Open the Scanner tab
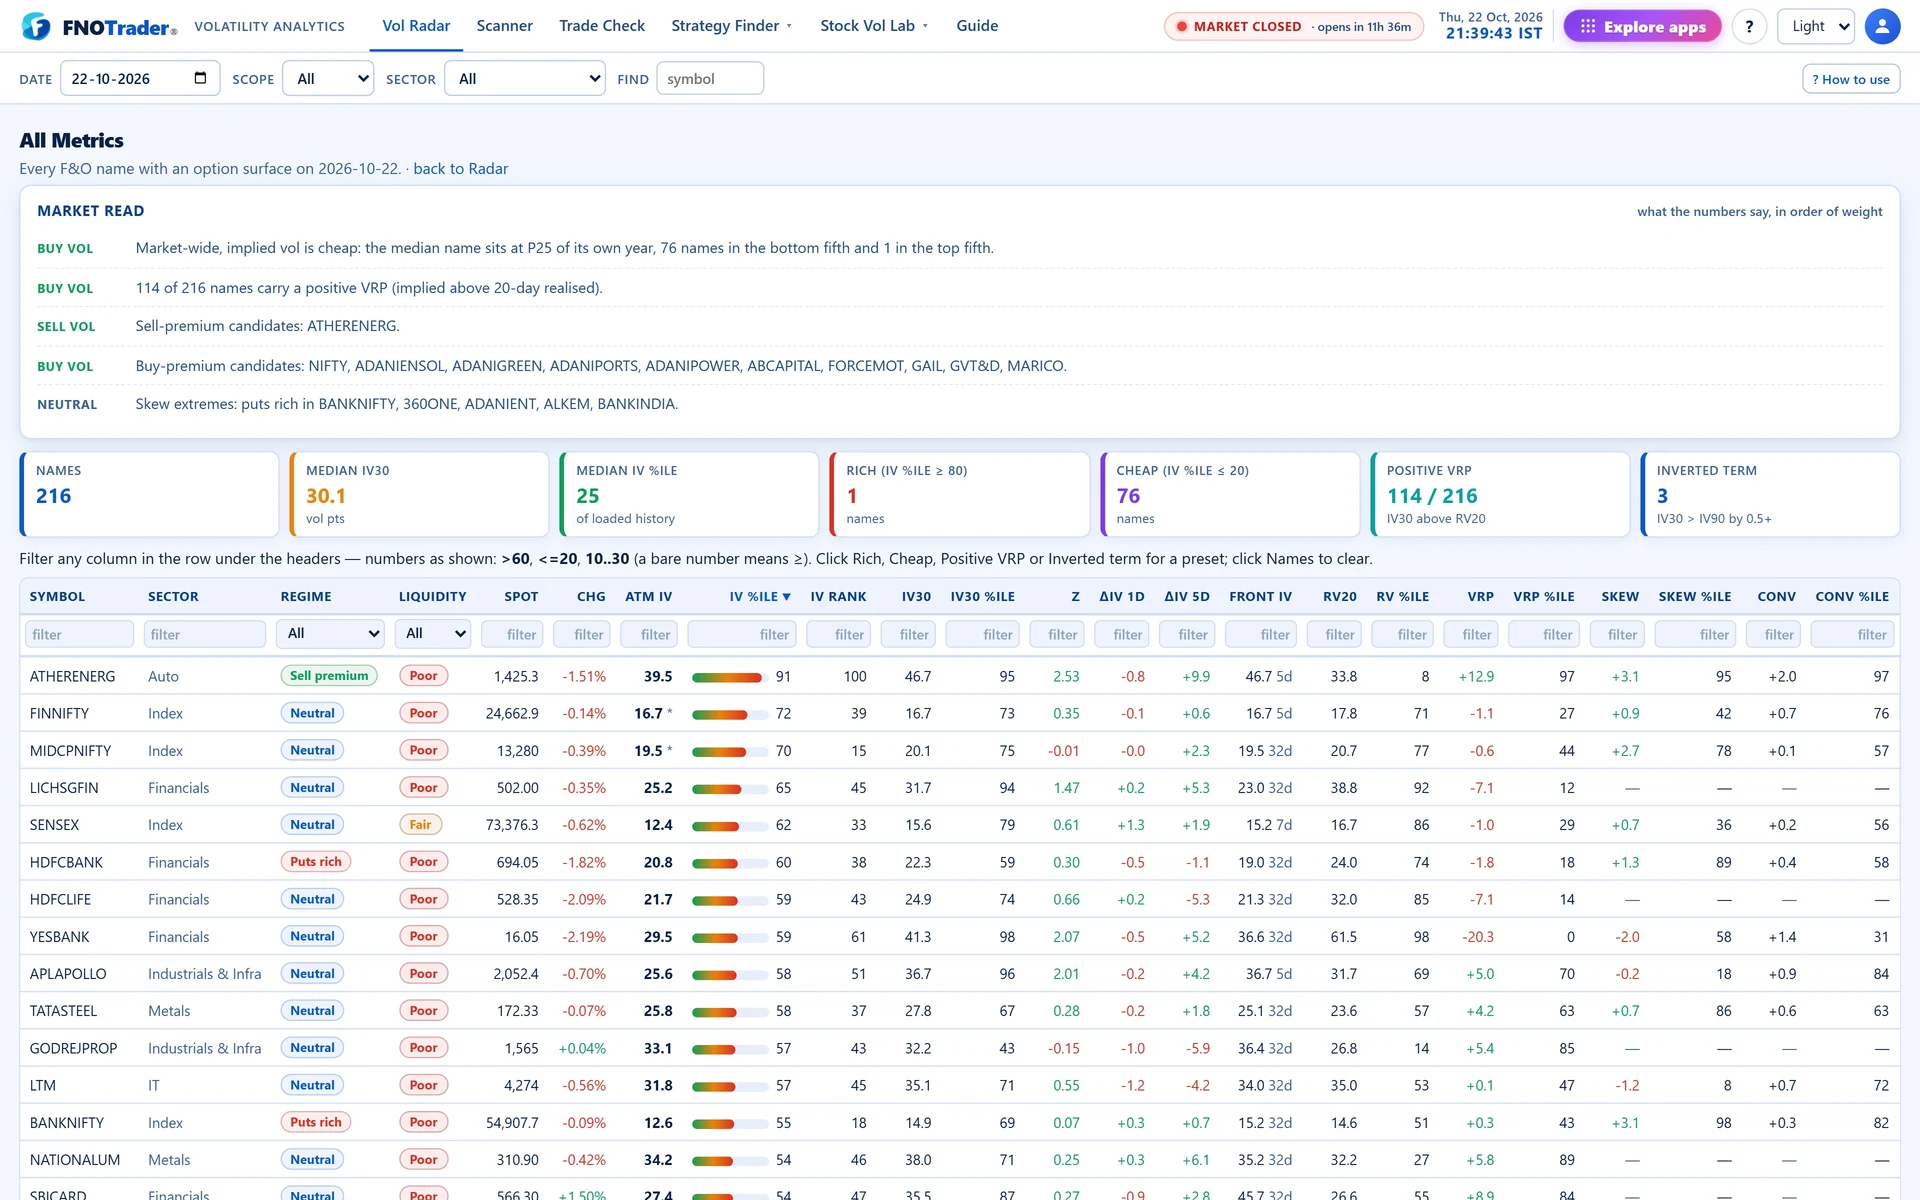Image resolution: width=1920 pixels, height=1200 pixels. point(504,26)
